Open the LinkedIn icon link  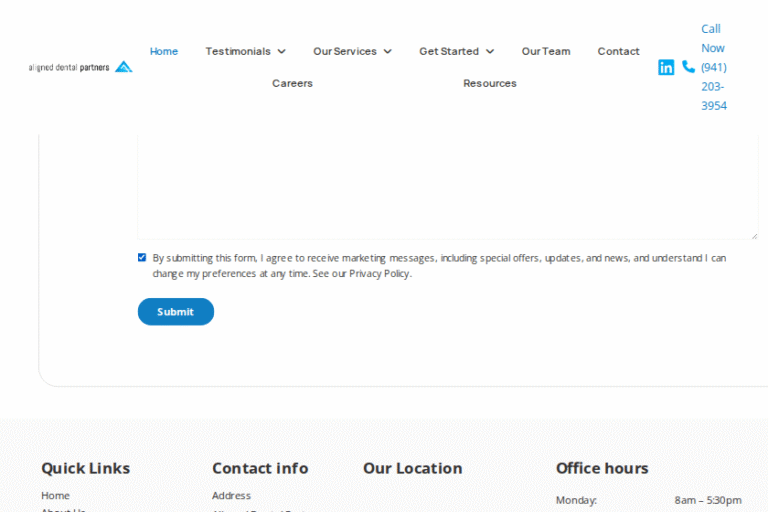(666, 67)
